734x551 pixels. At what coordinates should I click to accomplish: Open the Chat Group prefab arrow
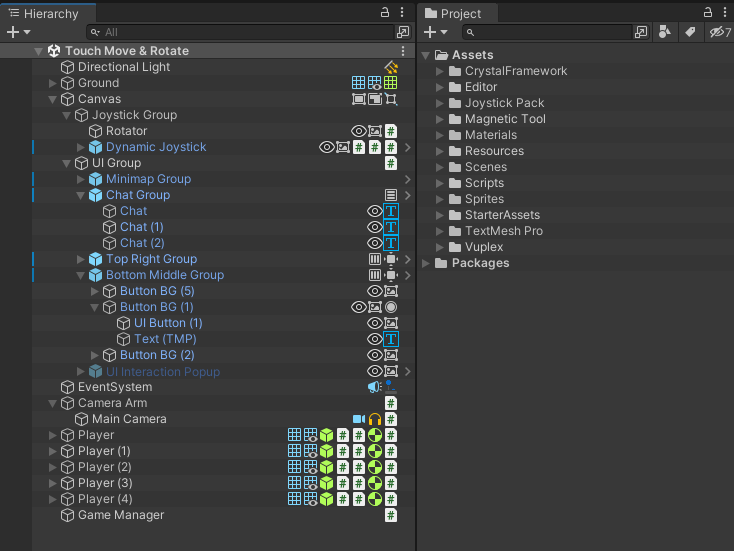click(x=408, y=195)
